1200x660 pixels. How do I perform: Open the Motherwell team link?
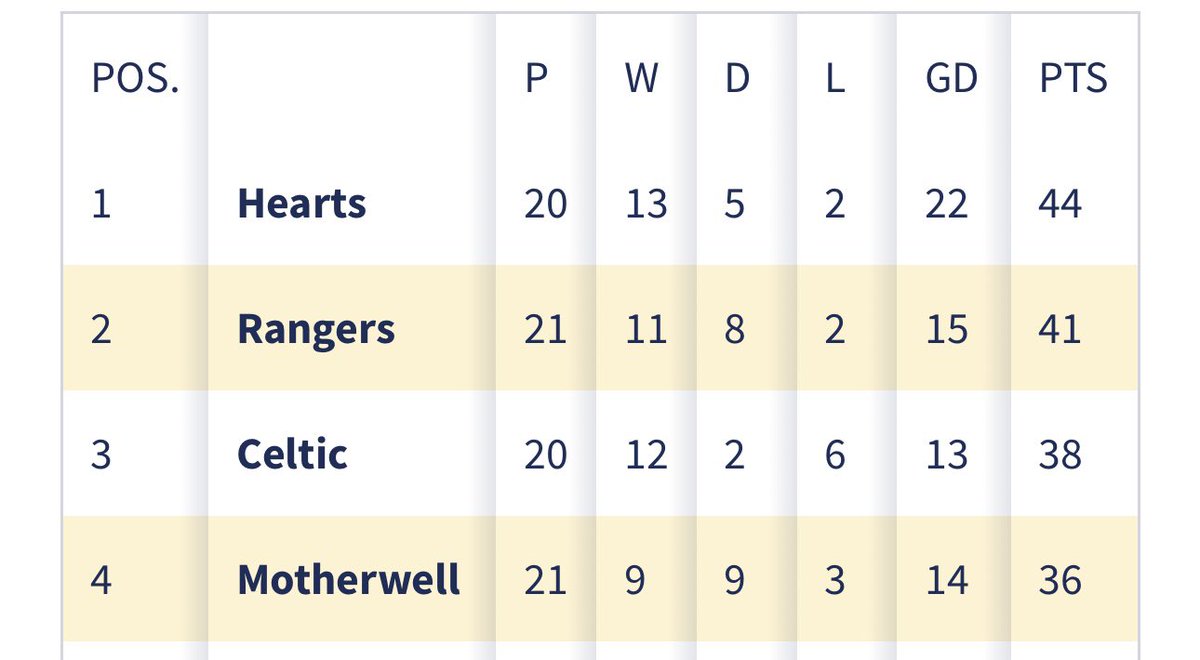(349, 580)
